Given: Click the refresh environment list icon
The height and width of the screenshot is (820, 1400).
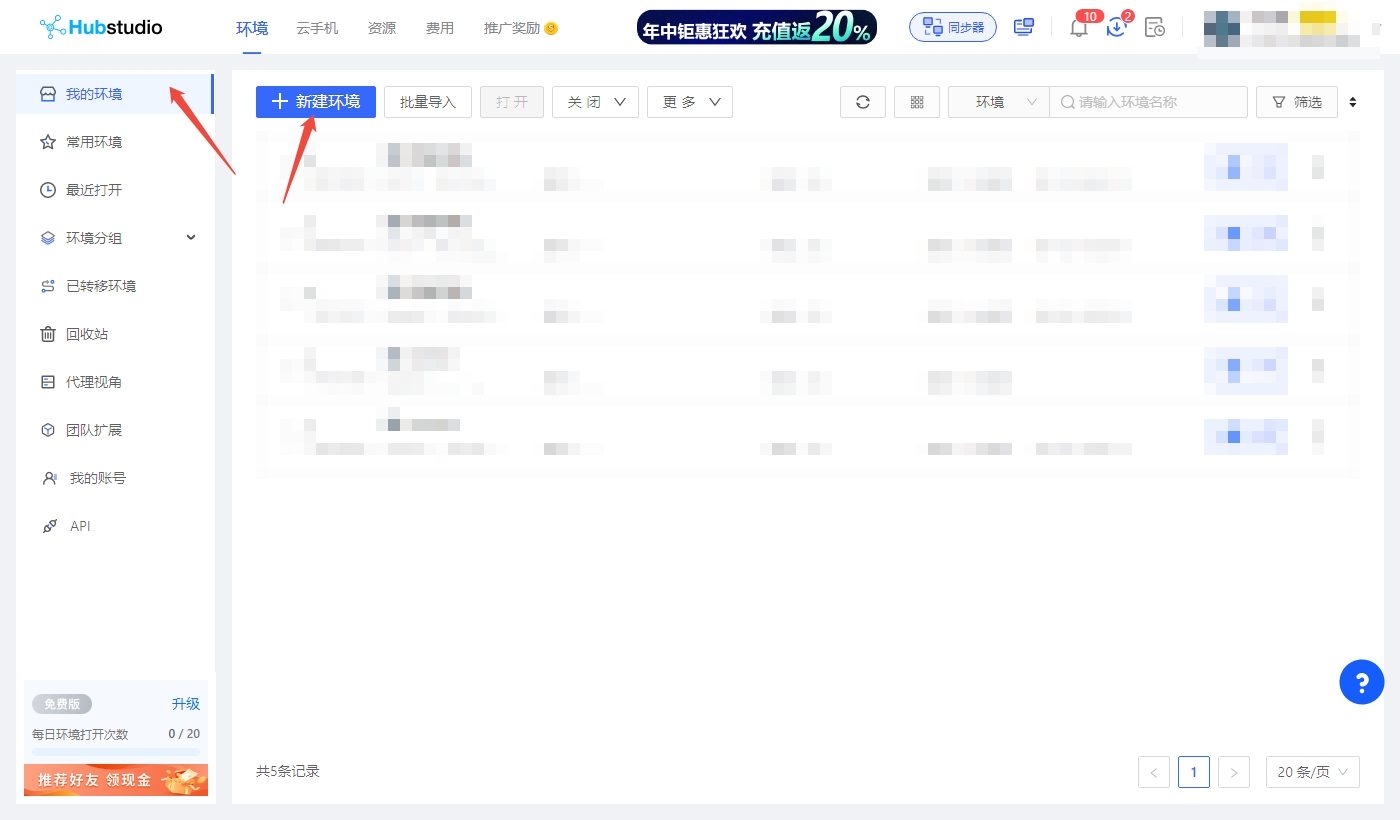Looking at the screenshot, I should [862, 102].
